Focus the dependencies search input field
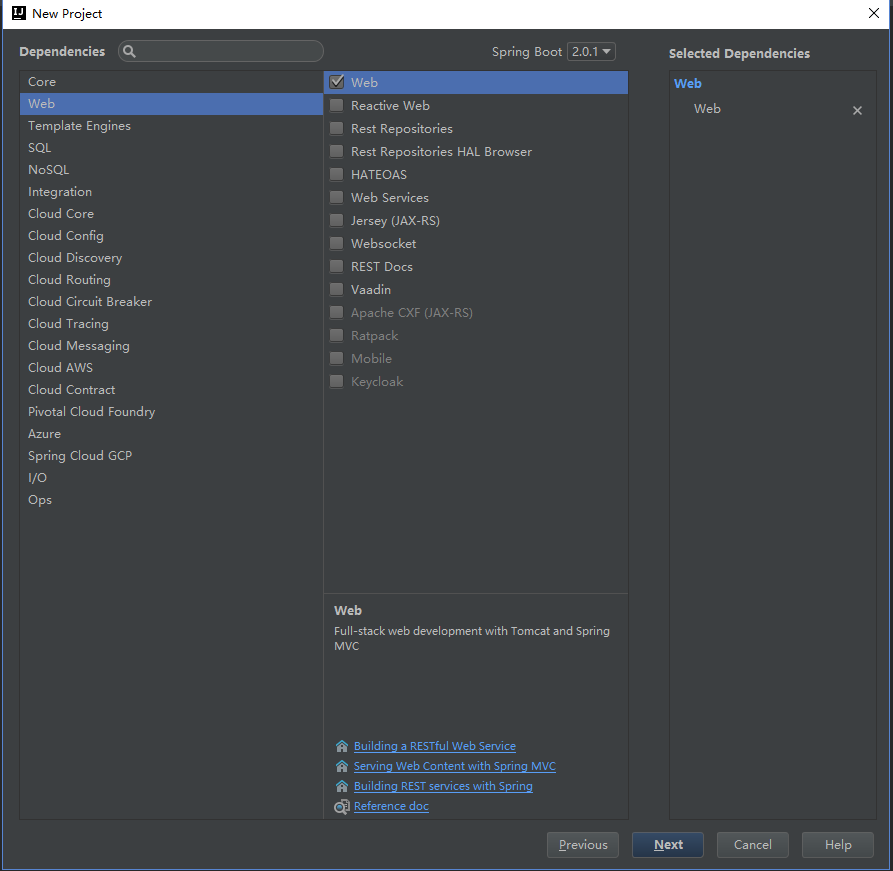Image resolution: width=893 pixels, height=871 pixels. coord(230,51)
